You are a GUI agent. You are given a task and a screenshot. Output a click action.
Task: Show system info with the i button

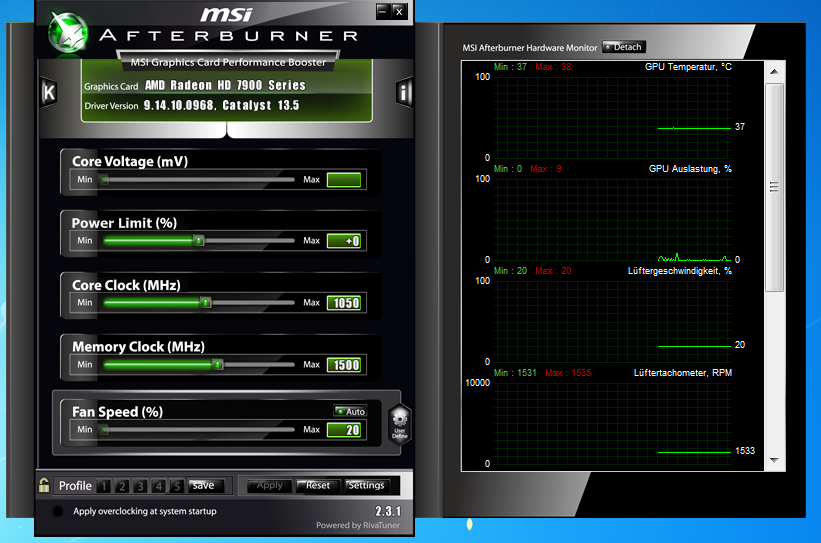[x=404, y=93]
